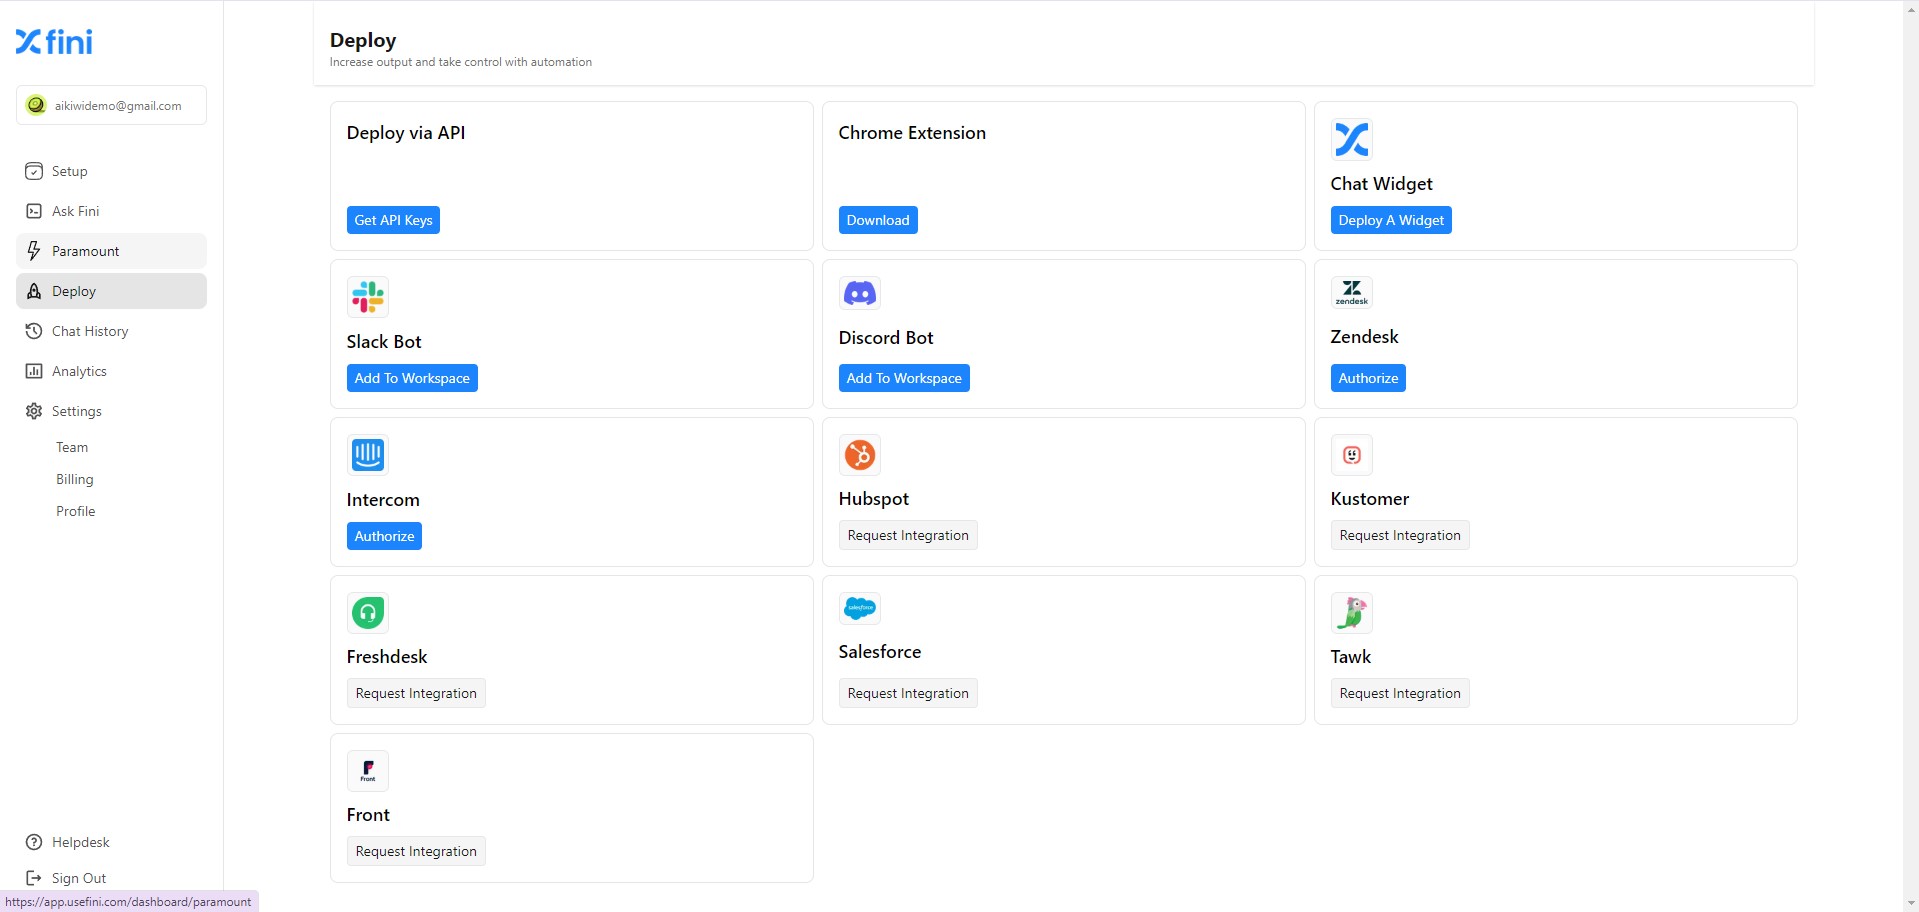Authorize the Intercom integration

click(384, 536)
